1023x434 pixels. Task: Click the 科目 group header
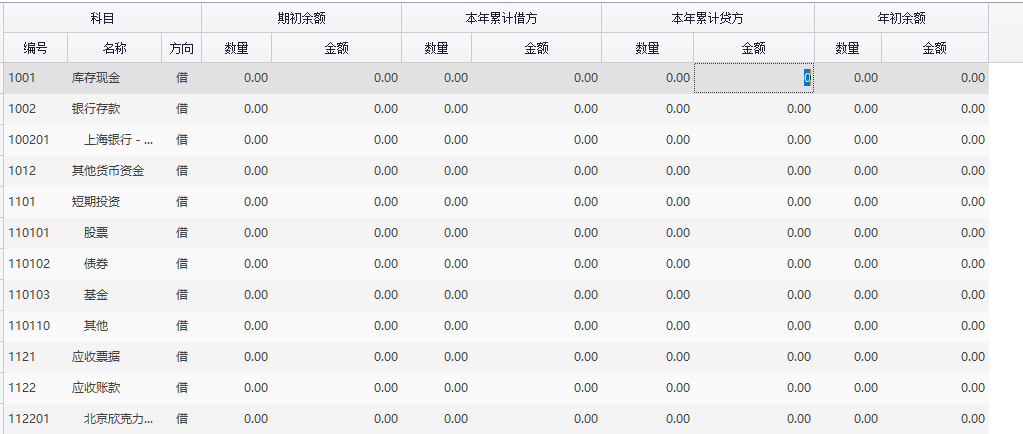tap(101, 18)
